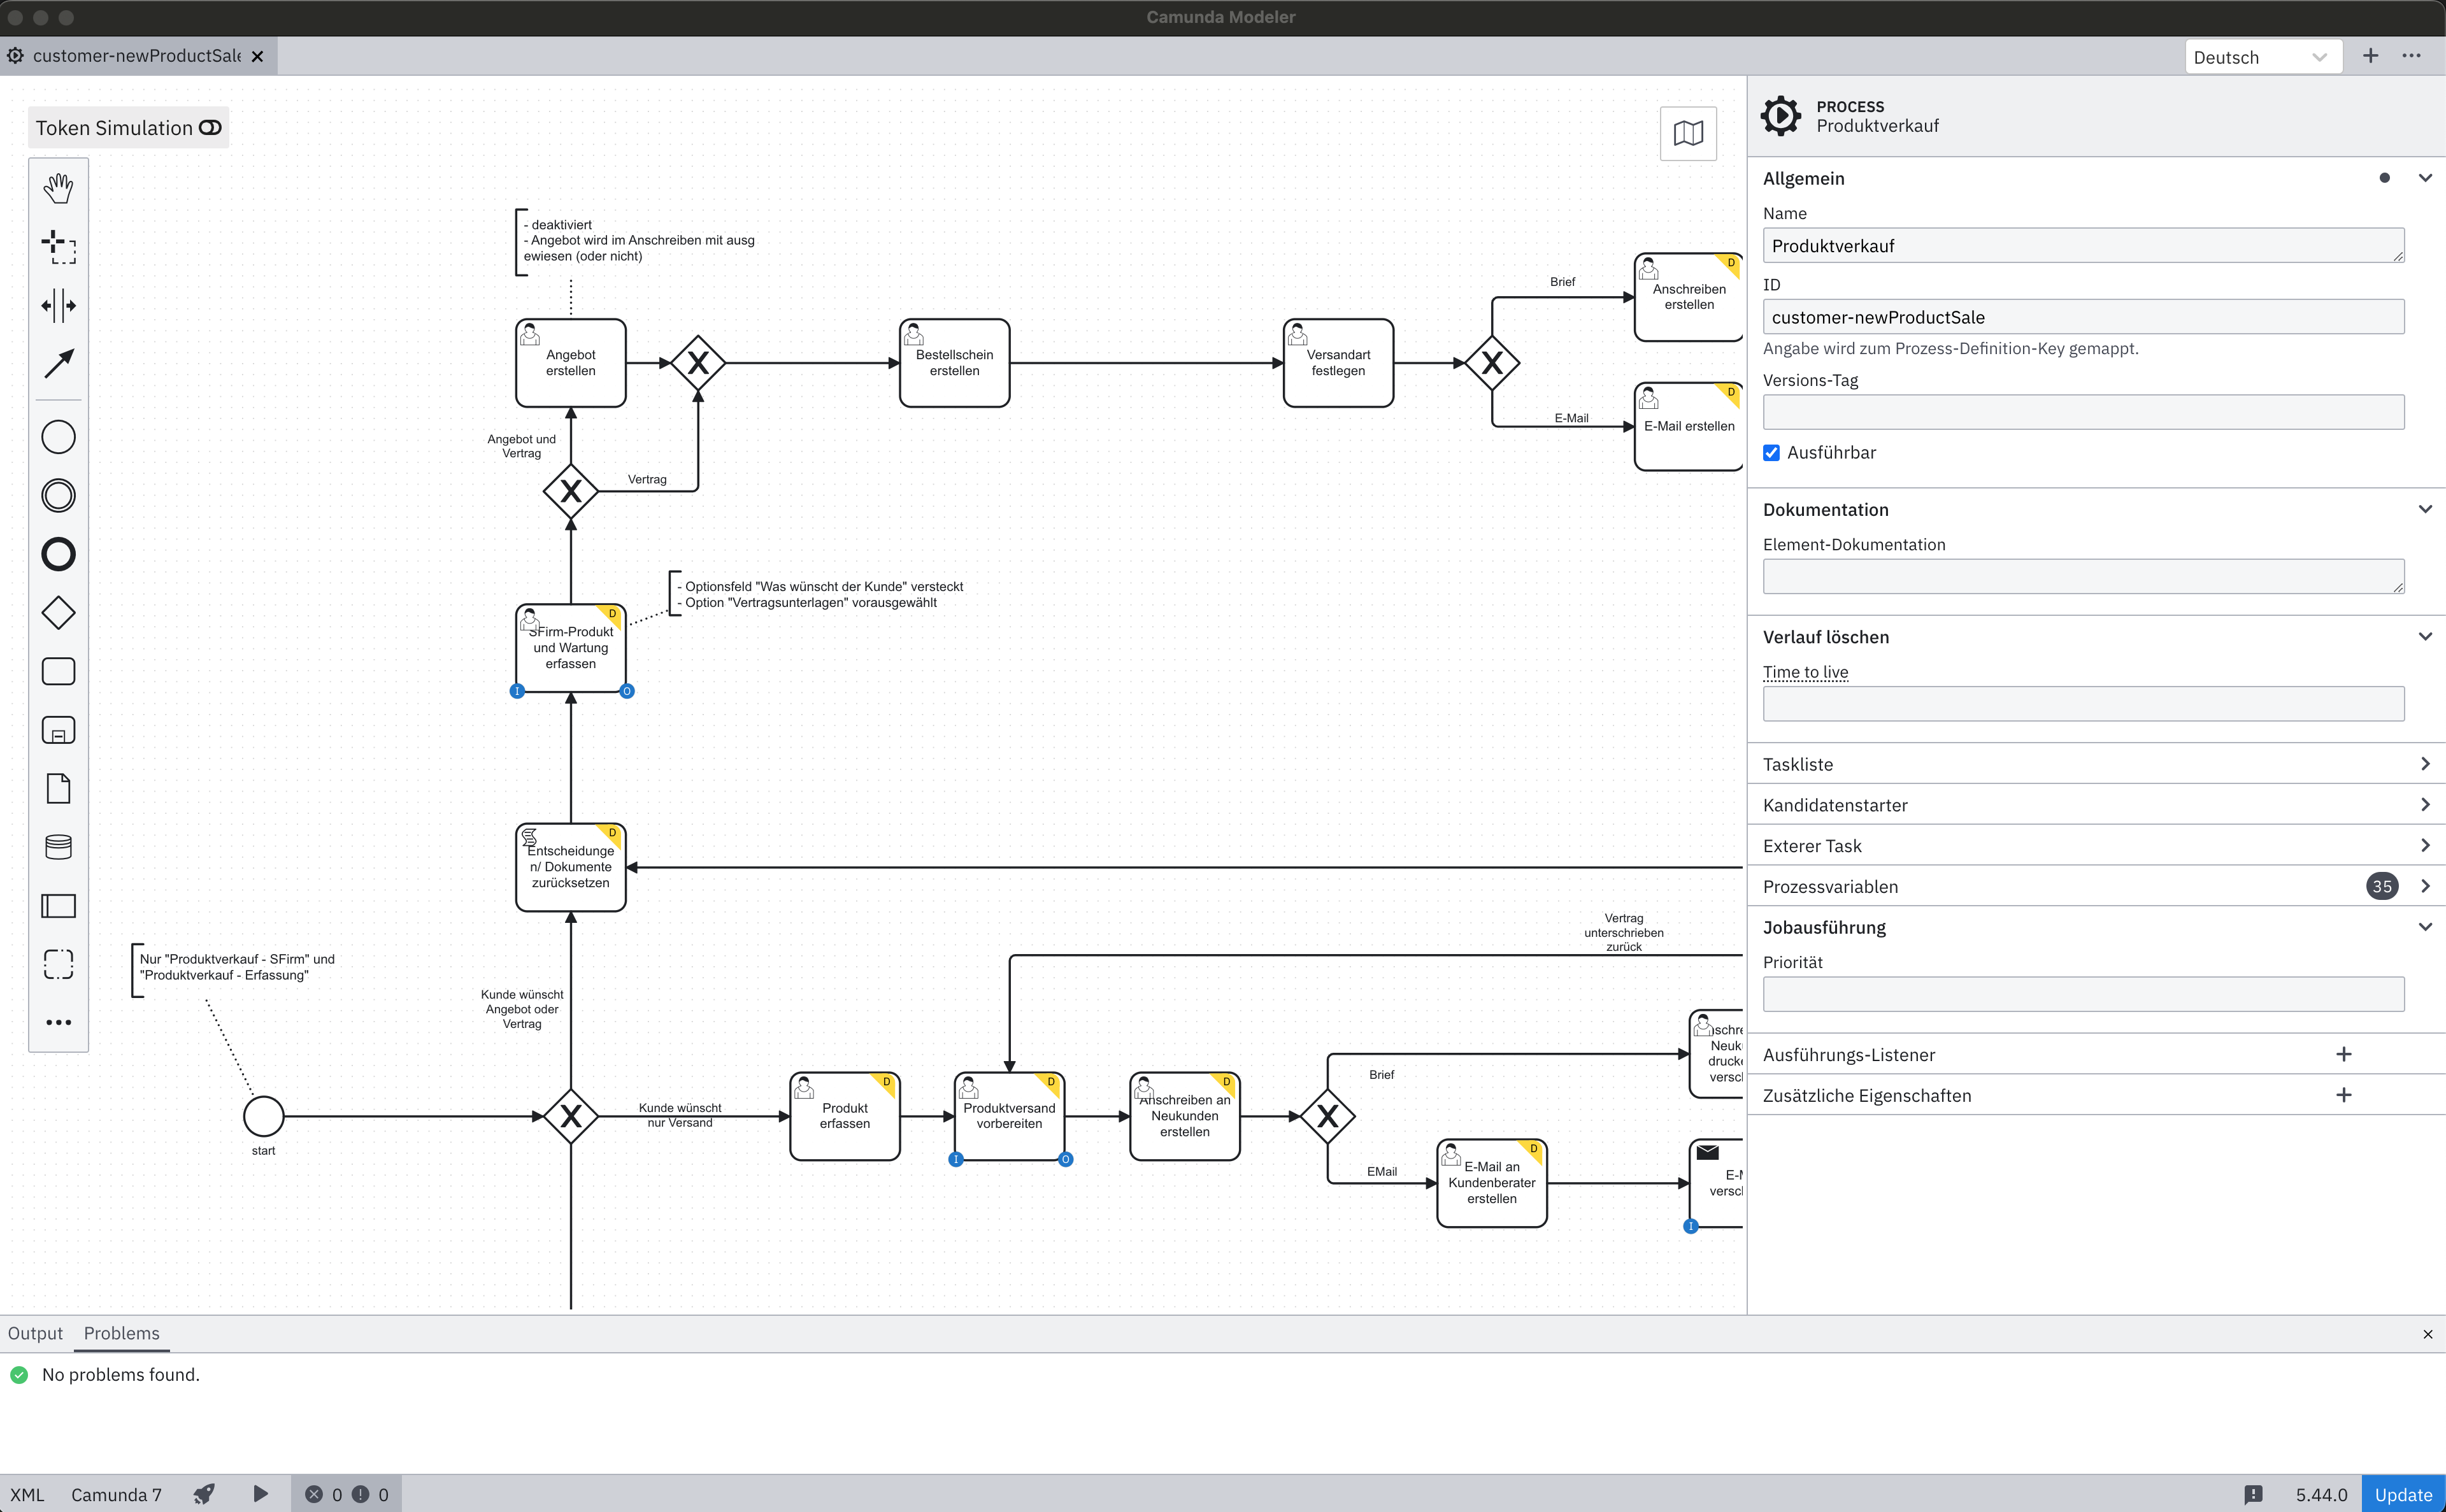Viewport: 2446px width, 1512px height.
Task: Select the 'Bestellschein erstellen' task
Action: click(955, 363)
